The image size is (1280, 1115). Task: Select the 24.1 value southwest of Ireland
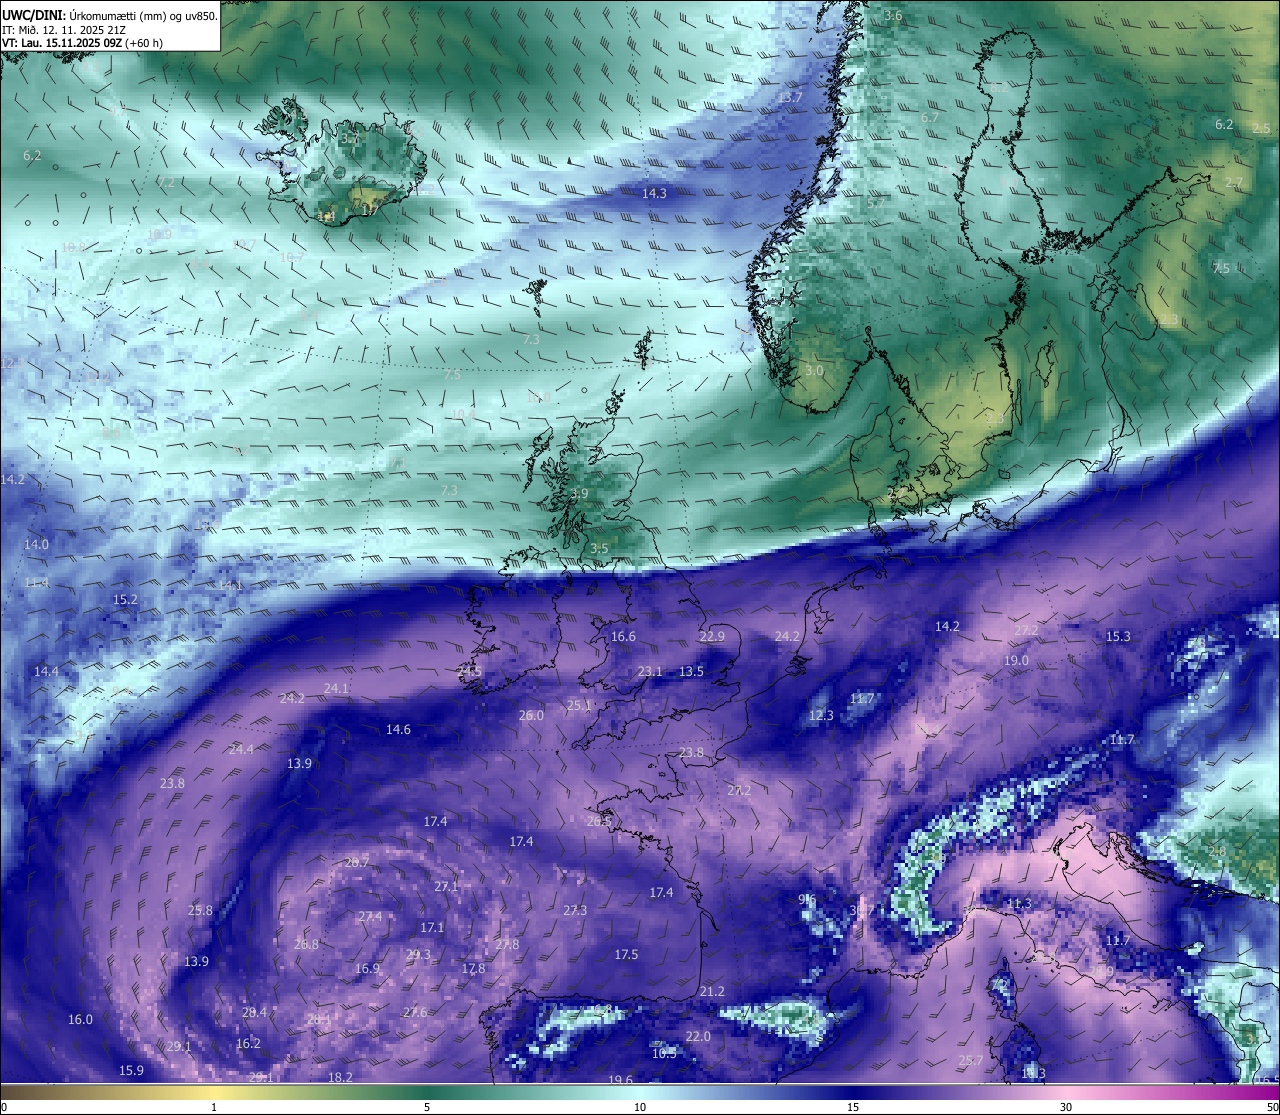click(x=336, y=688)
